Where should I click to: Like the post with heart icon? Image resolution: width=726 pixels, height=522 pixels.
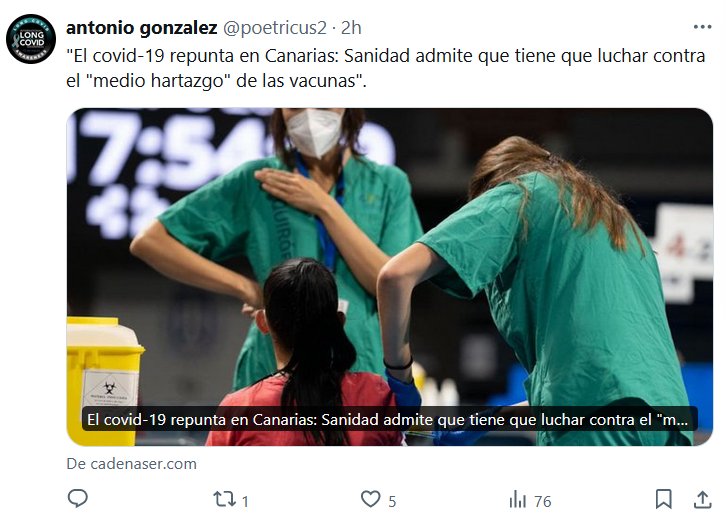(x=370, y=499)
